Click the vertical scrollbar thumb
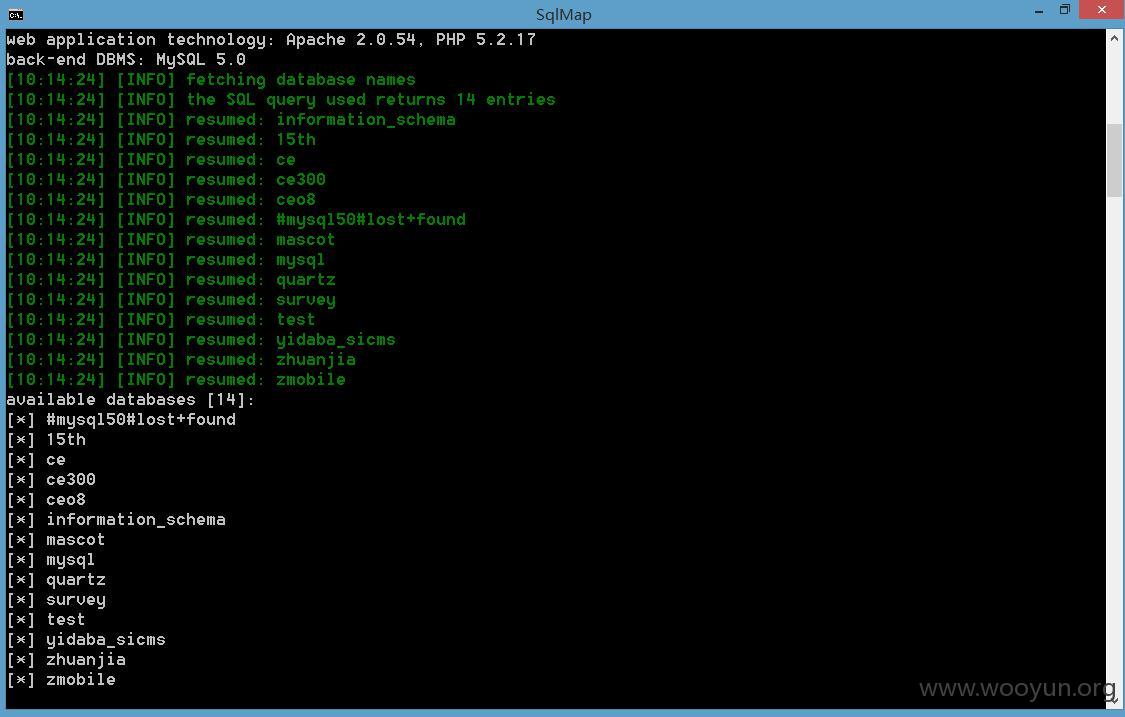This screenshot has height=717, width=1125. click(1114, 160)
